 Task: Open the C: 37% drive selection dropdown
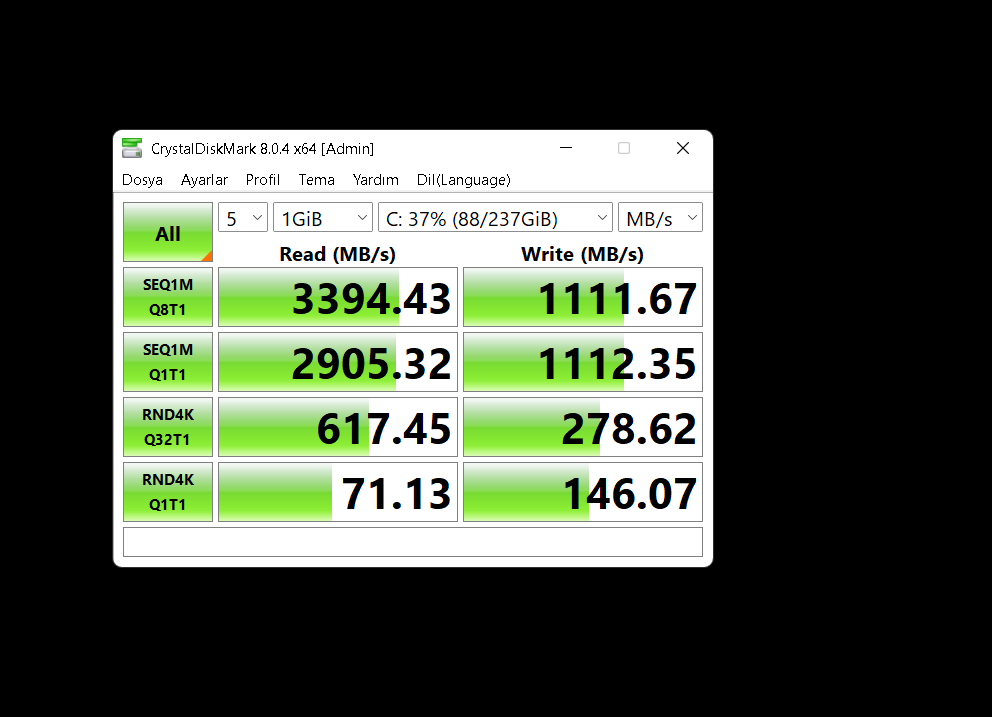pos(495,218)
